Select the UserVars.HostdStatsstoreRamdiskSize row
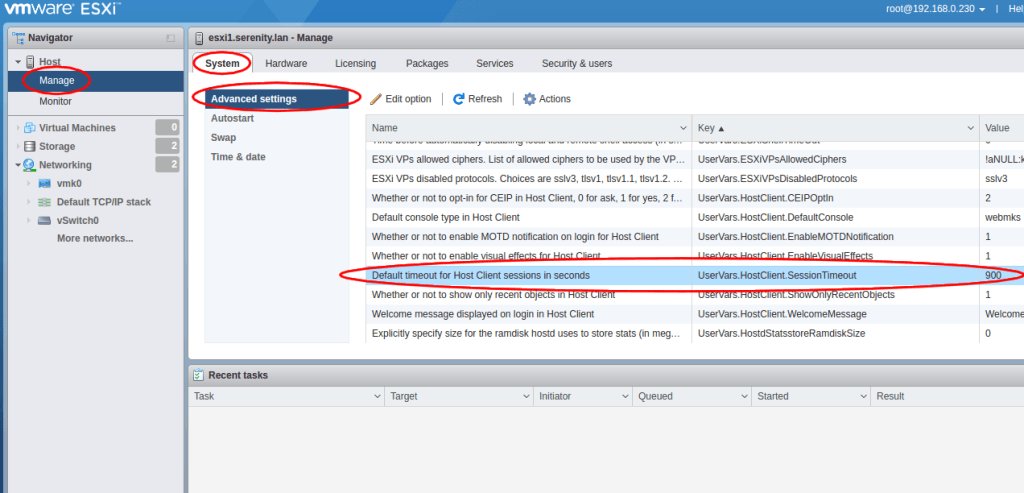This screenshot has height=493, width=1024. [695, 333]
